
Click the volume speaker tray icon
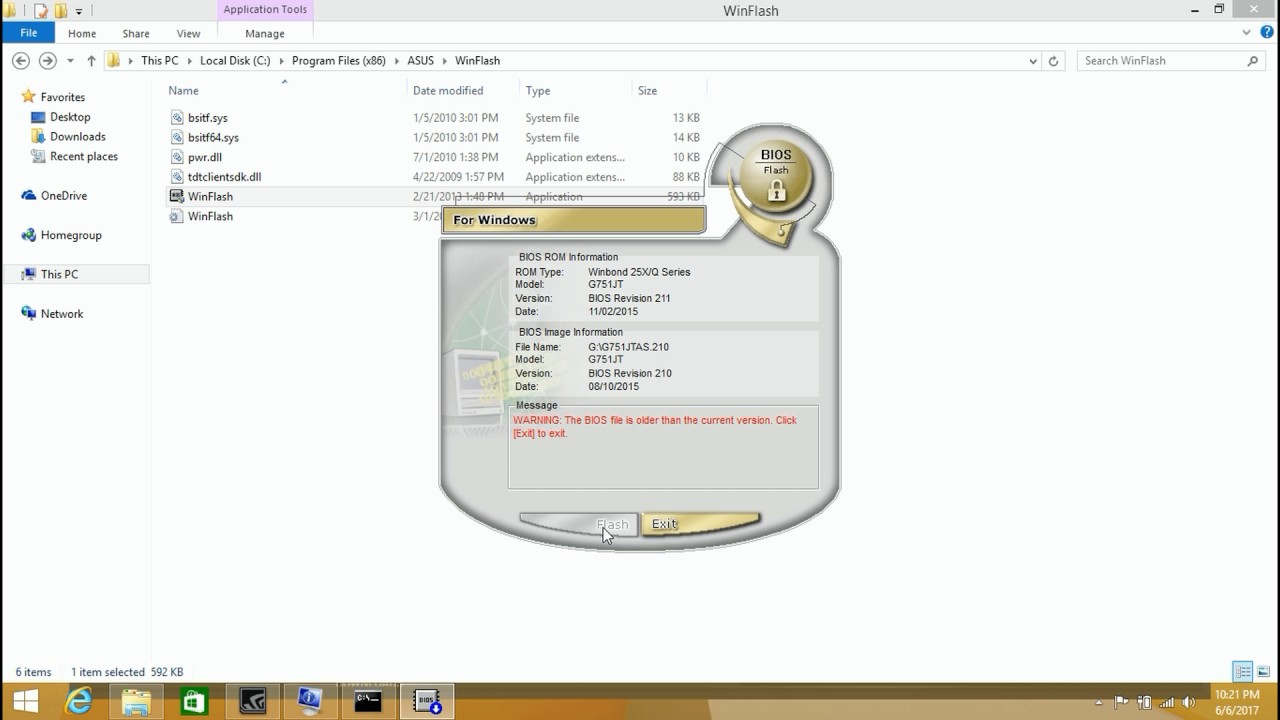click(1190, 702)
